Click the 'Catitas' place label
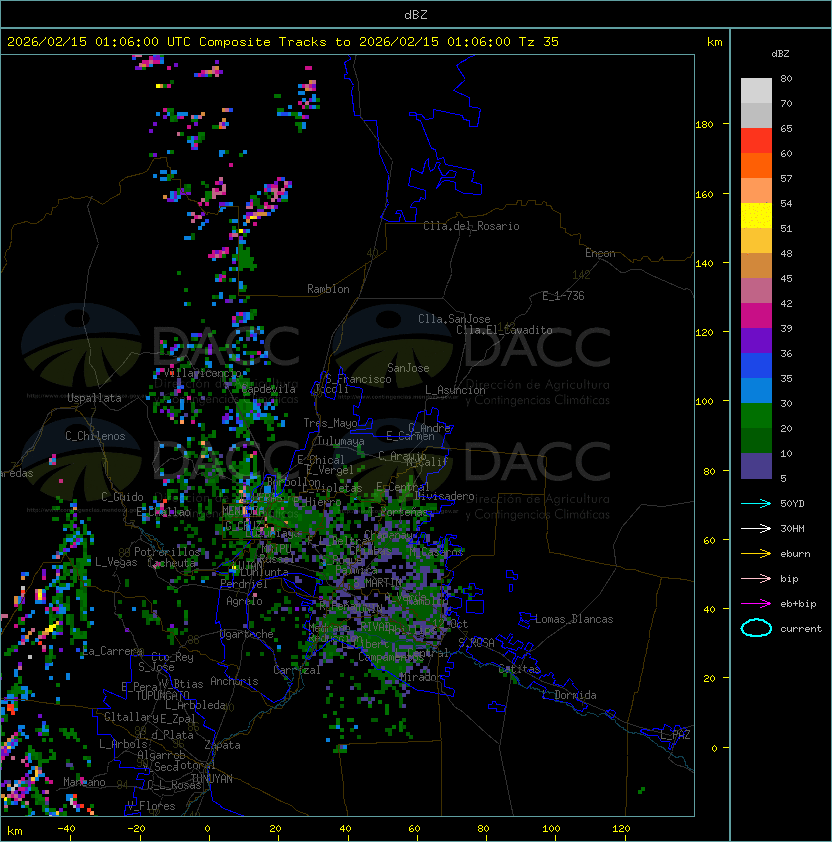The width and height of the screenshot is (832, 842). (x=519, y=669)
